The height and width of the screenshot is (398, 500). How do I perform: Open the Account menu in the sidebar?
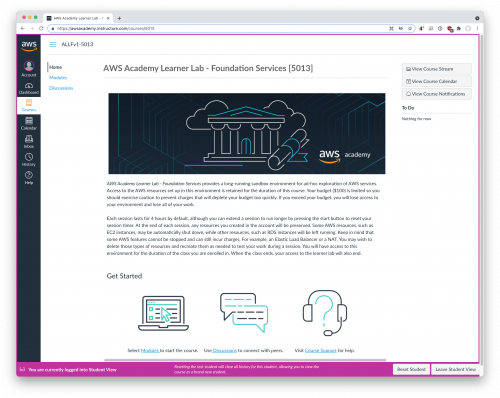[x=29, y=69]
